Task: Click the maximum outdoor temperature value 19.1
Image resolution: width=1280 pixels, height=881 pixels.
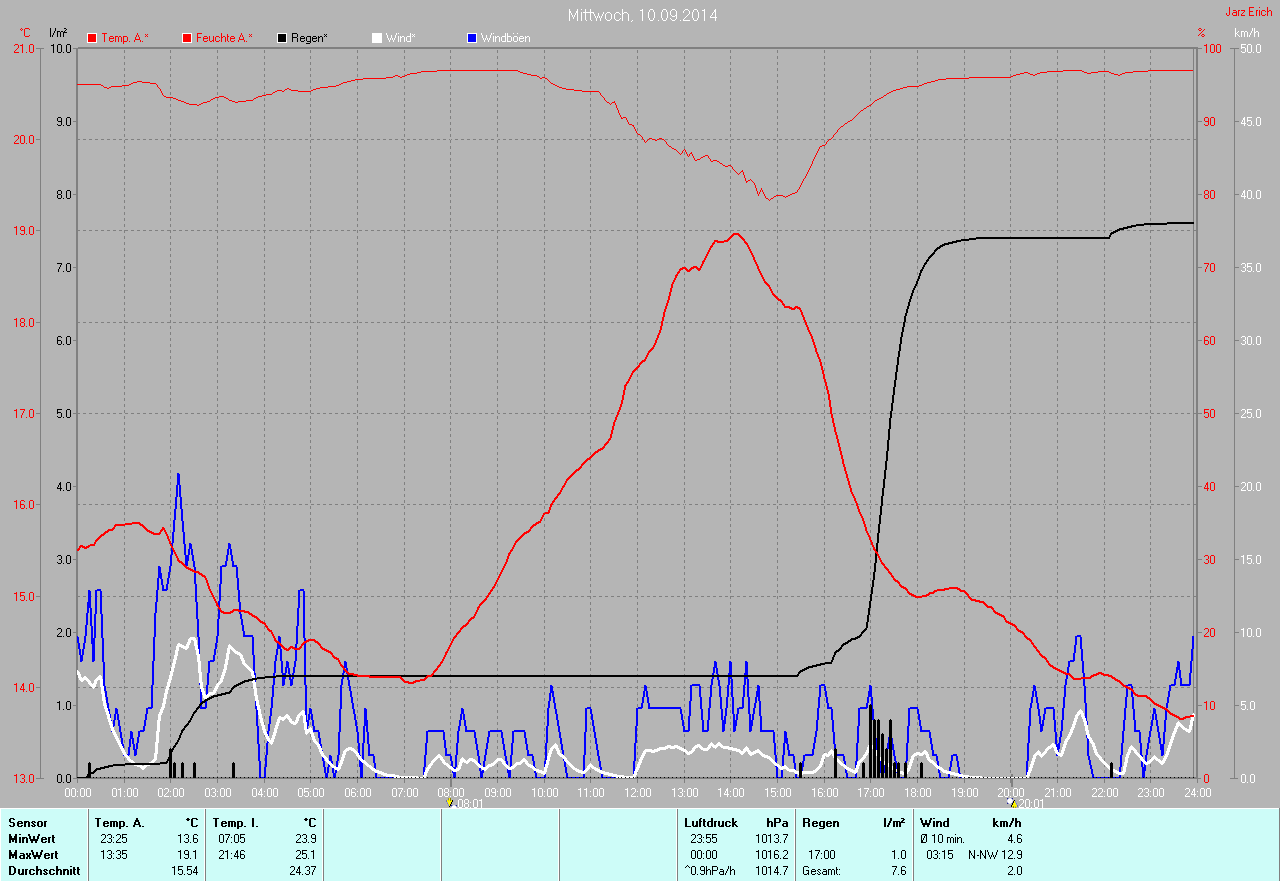Action: 188,855
